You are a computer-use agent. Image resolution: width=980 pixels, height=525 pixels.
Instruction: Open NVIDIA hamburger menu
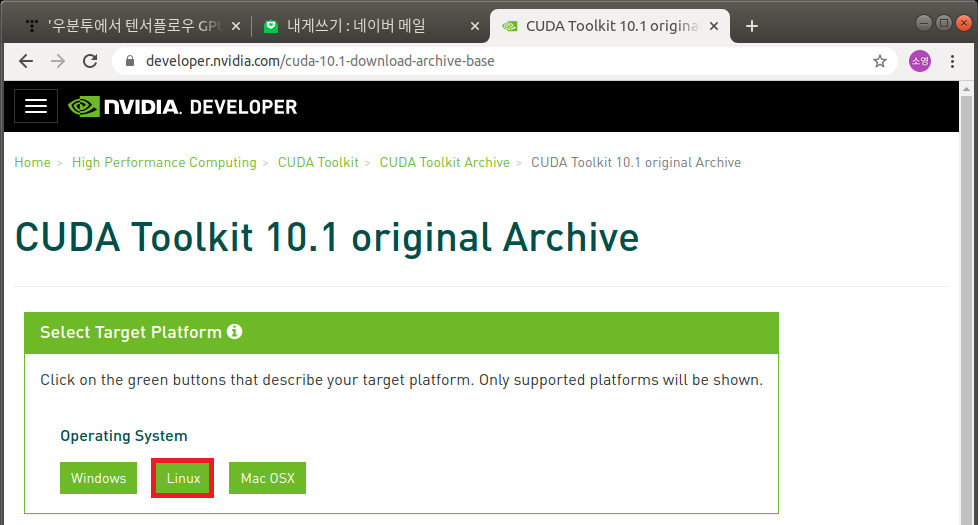[36, 106]
